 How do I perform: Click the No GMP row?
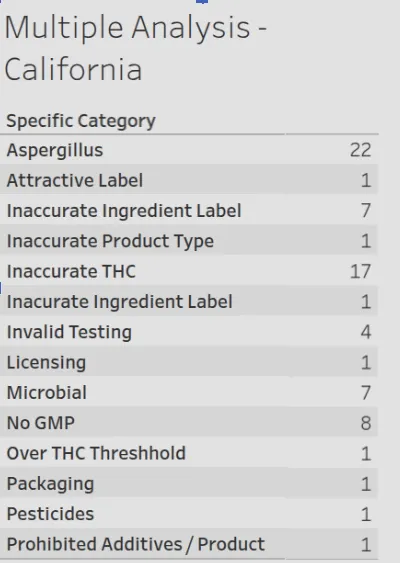point(189,423)
